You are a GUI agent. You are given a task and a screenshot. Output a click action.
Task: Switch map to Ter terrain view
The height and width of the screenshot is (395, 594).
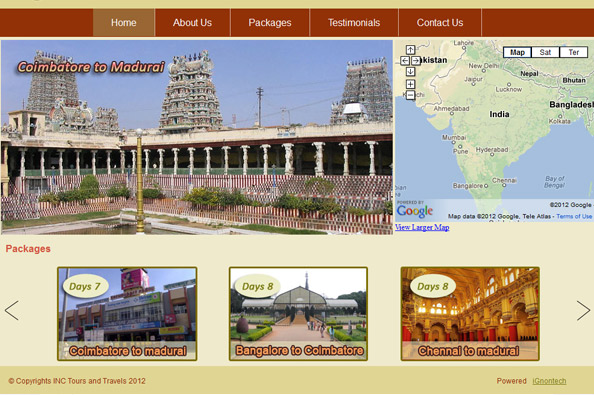click(x=574, y=52)
